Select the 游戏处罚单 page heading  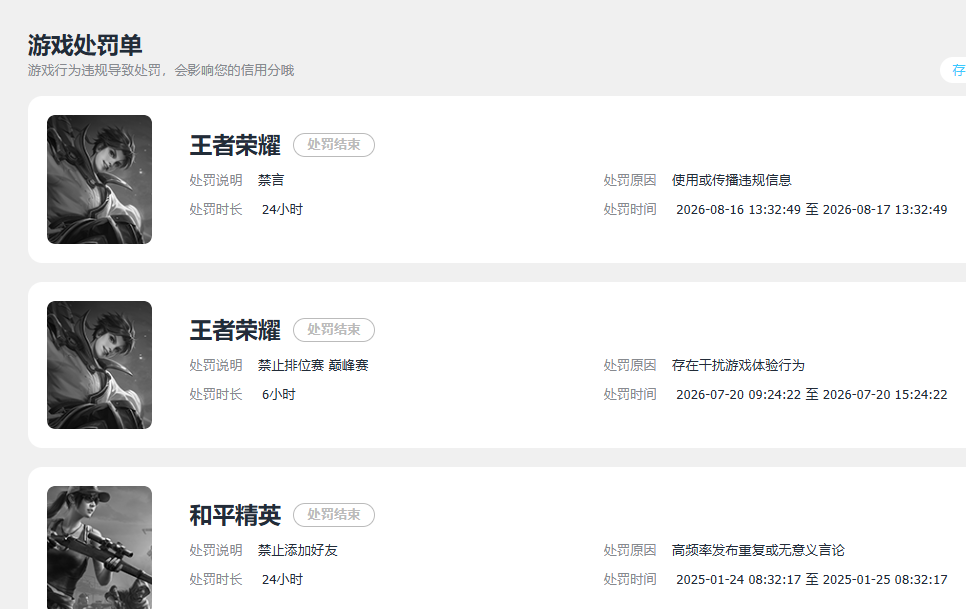point(85,46)
